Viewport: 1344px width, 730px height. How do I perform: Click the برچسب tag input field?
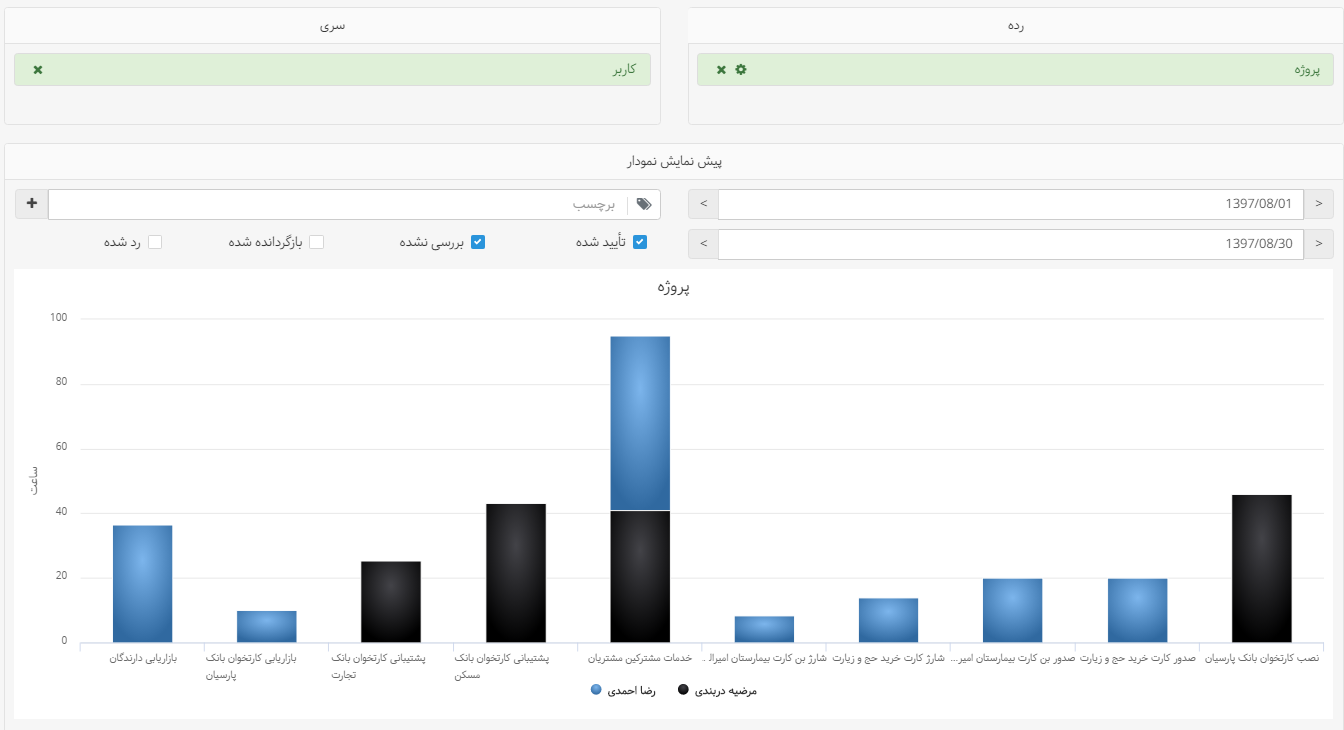[x=340, y=204]
